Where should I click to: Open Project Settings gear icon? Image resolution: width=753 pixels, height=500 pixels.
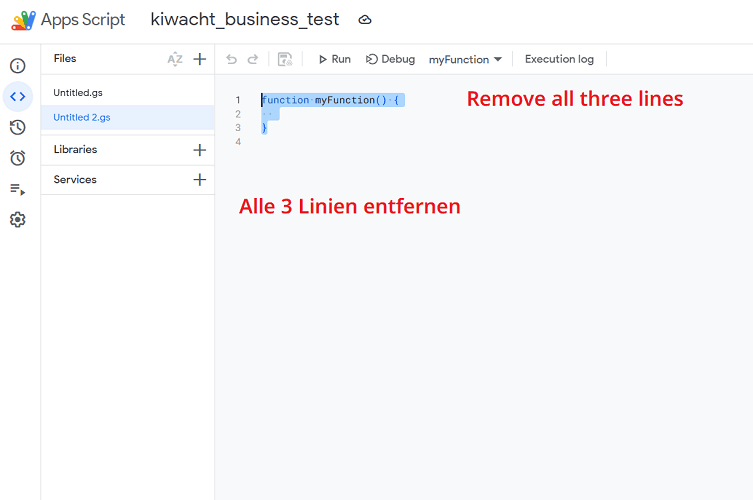tap(18, 220)
